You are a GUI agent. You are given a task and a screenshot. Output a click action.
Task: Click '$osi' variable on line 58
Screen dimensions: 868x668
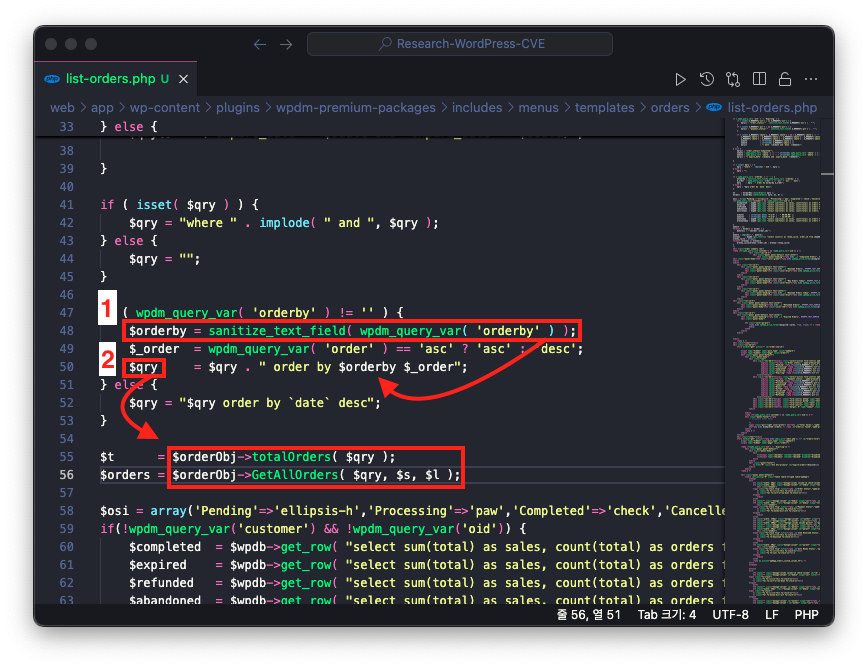point(115,511)
